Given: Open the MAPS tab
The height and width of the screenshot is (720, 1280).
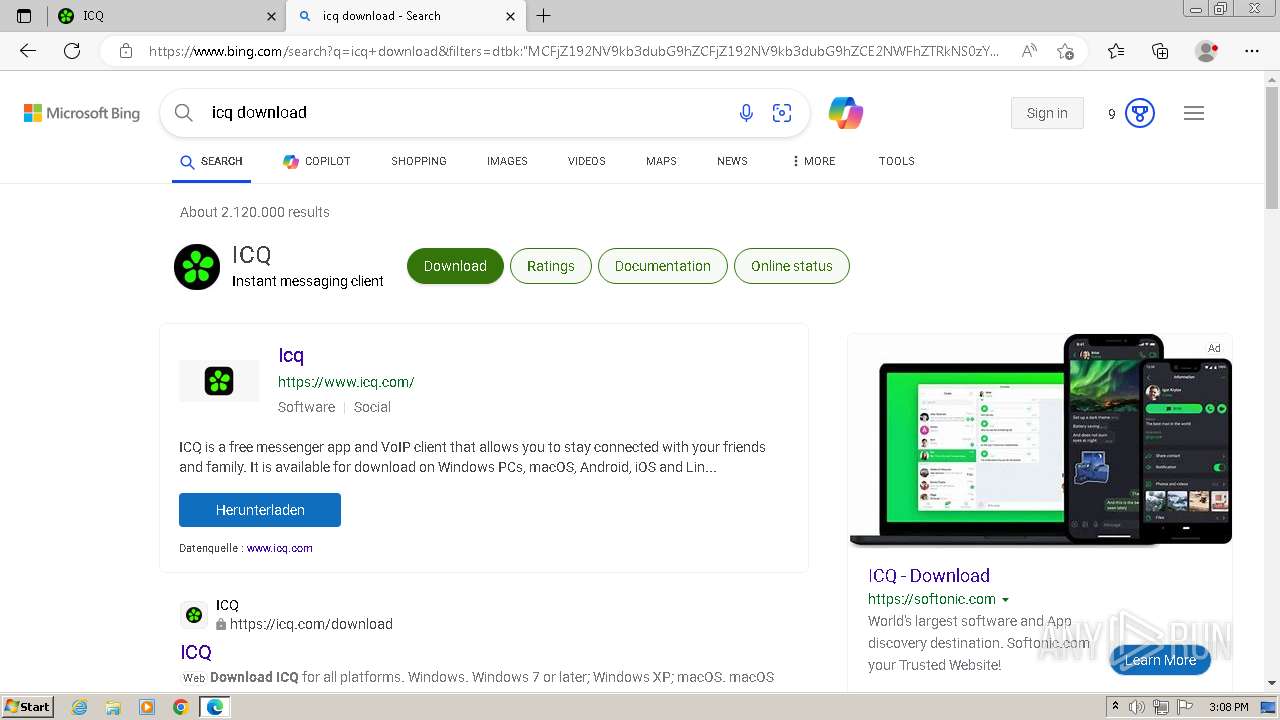Looking at the screenshot, I should 661,161.
